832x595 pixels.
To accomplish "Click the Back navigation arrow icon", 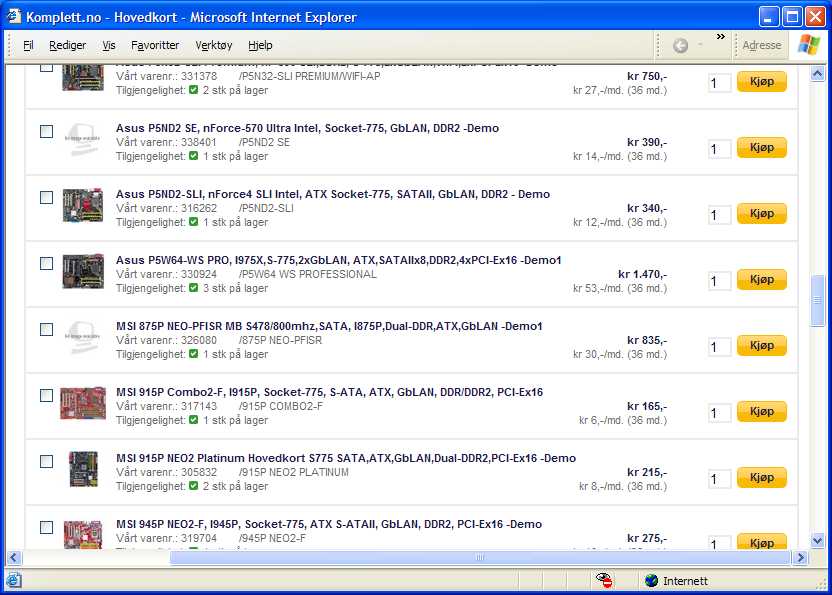I will tap(680, 46).
